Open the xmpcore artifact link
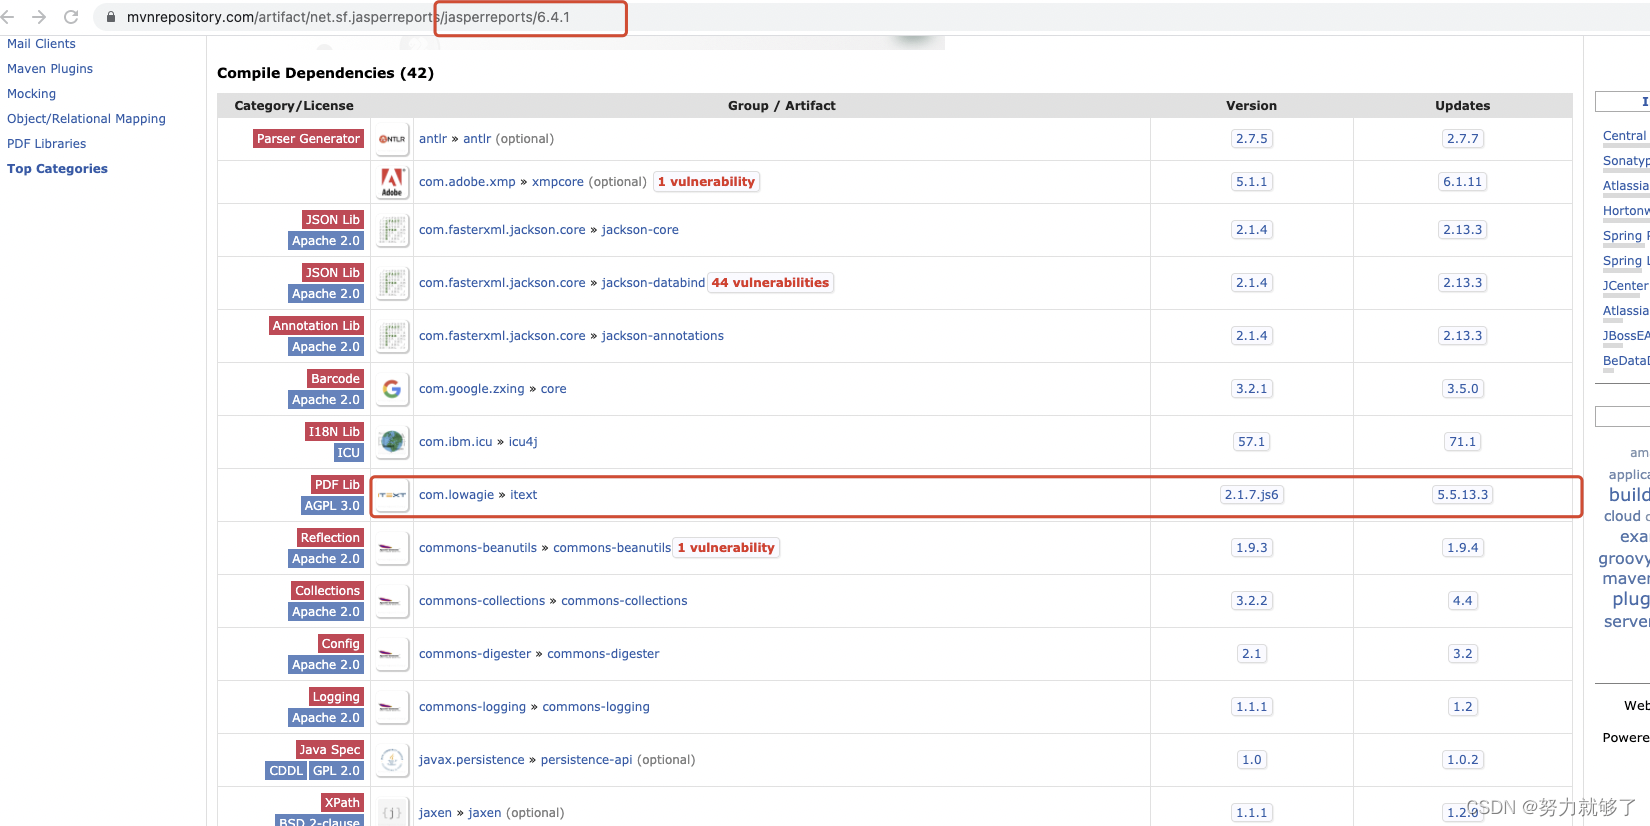This screenshot has height=826, width=1650. coord(558,182)
